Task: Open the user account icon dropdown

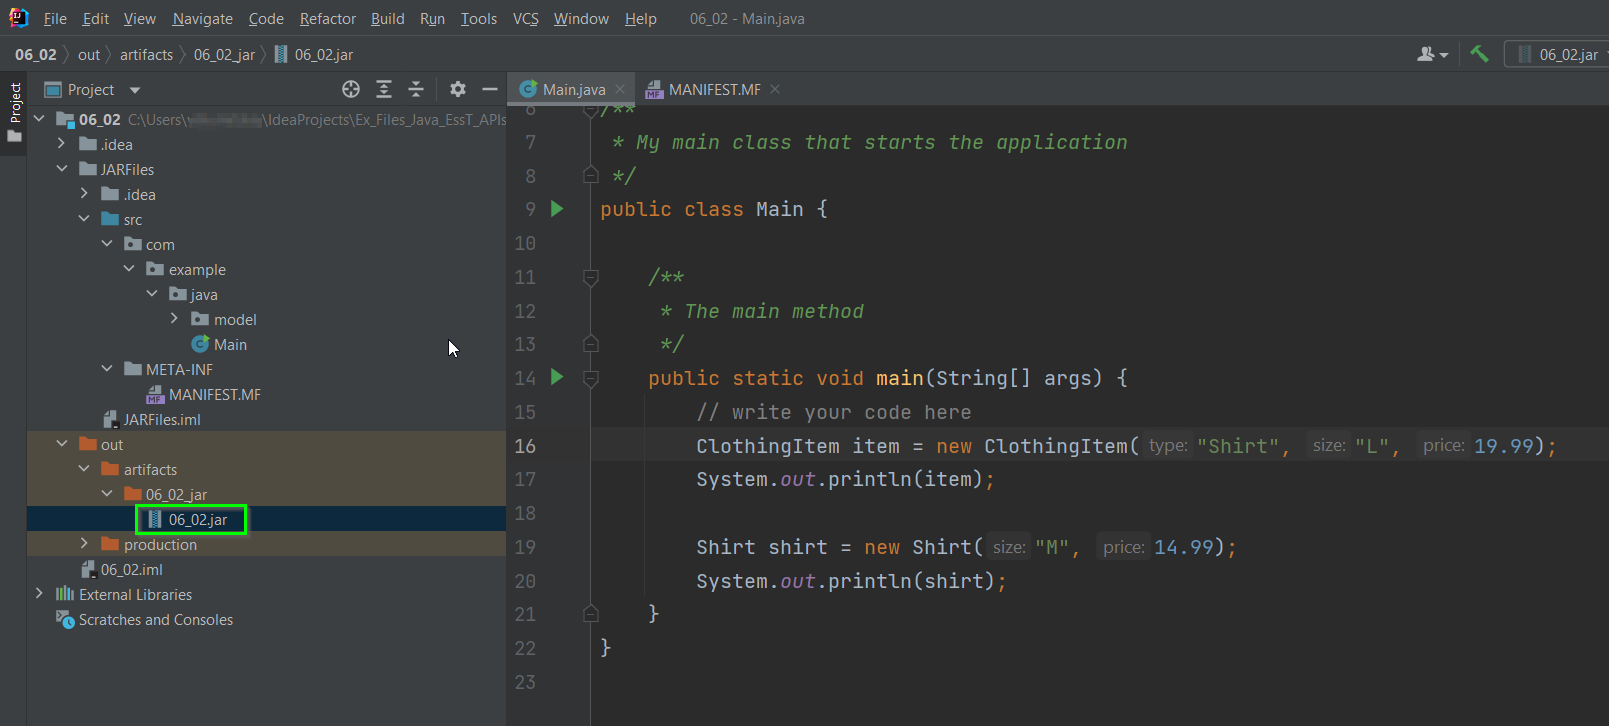Action: point(1432,54)
